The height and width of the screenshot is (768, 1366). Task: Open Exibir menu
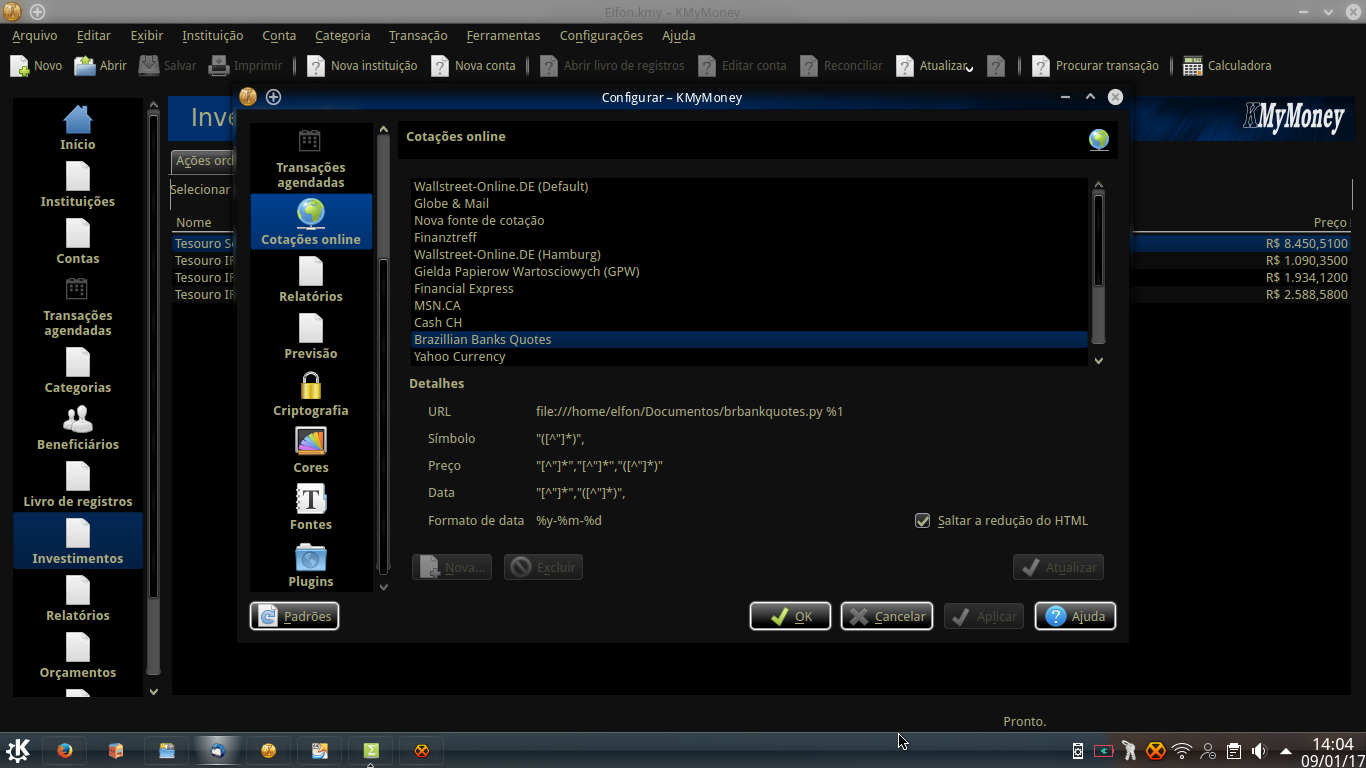click(147, 36)
